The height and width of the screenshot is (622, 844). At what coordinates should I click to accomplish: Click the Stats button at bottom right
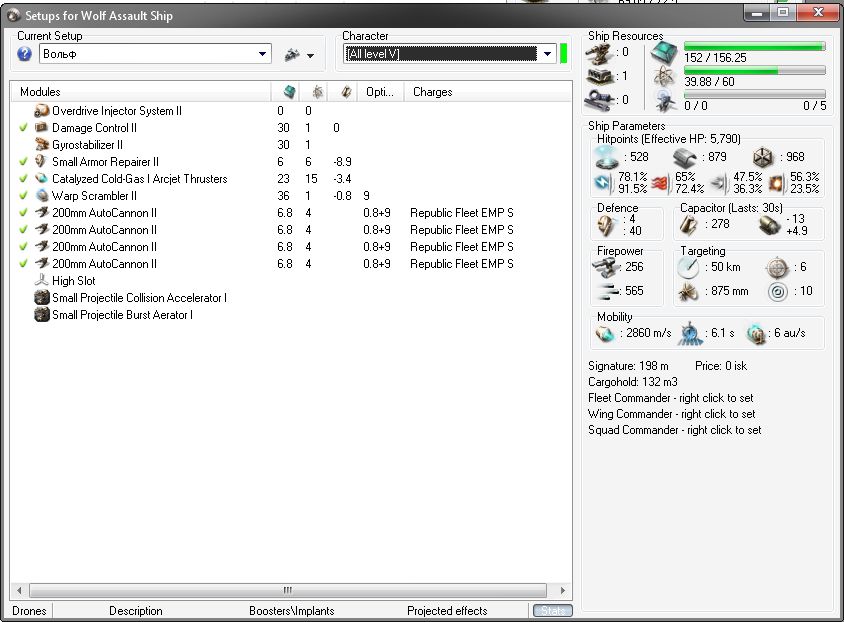coord(553,611)
